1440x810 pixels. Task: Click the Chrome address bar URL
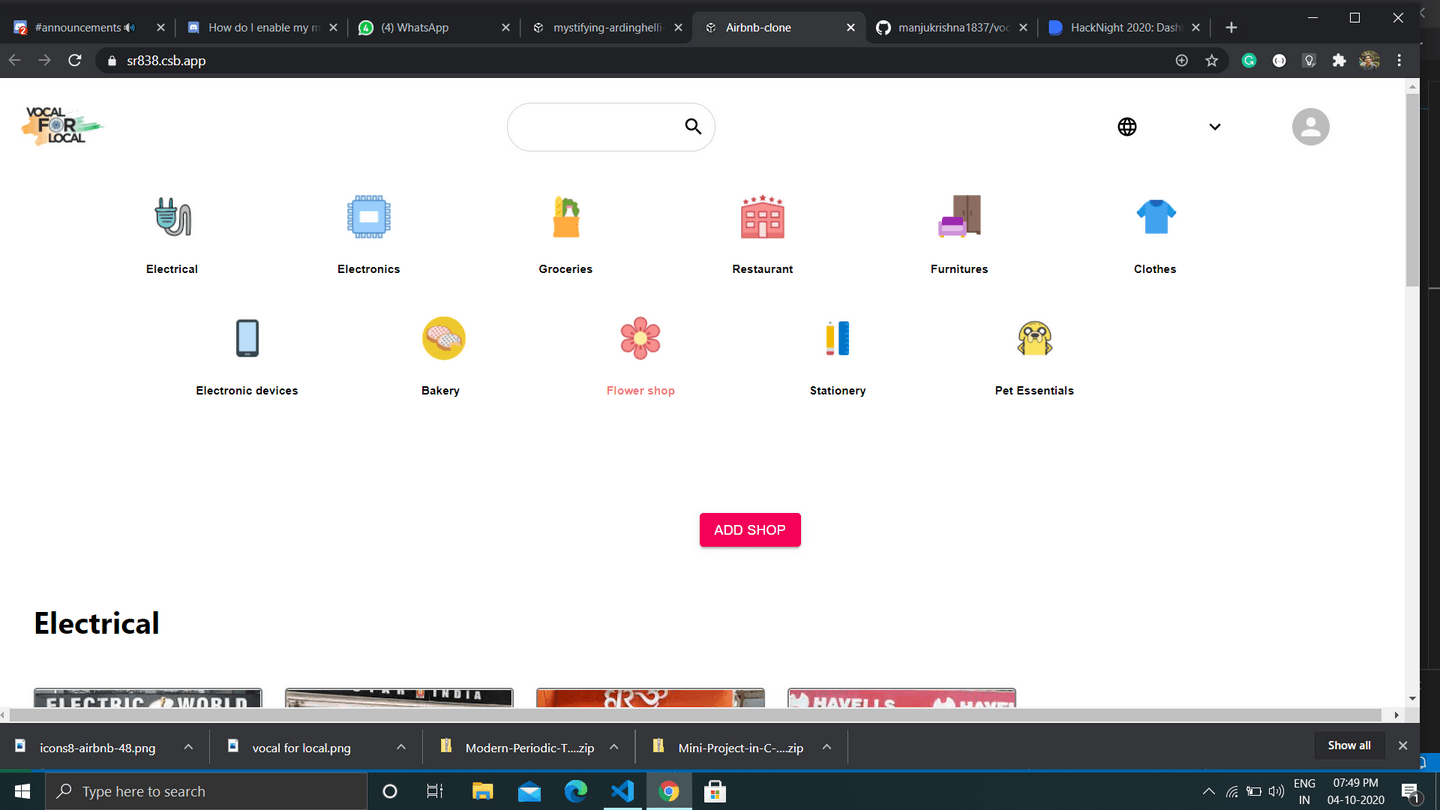click(166, 61)
